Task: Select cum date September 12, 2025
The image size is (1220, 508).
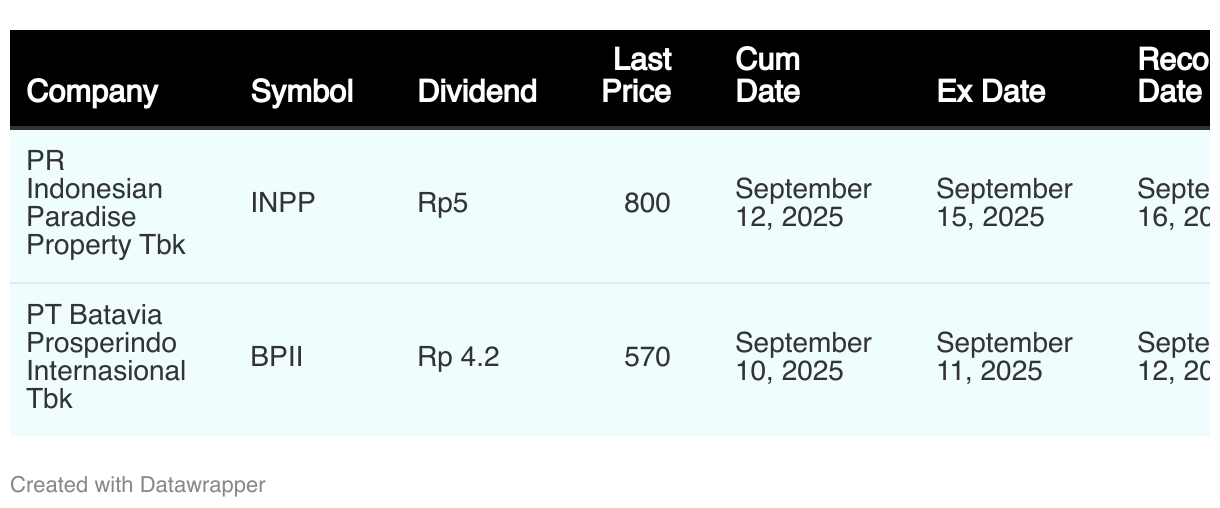Action: (x=803, y=203)
